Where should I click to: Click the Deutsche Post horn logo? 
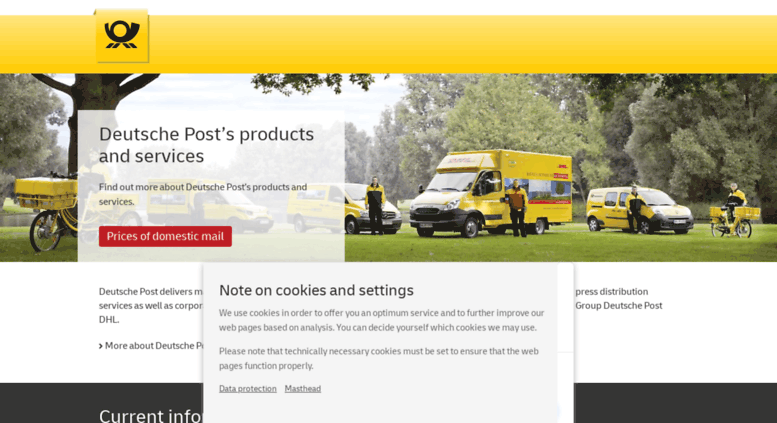[121, 36]
